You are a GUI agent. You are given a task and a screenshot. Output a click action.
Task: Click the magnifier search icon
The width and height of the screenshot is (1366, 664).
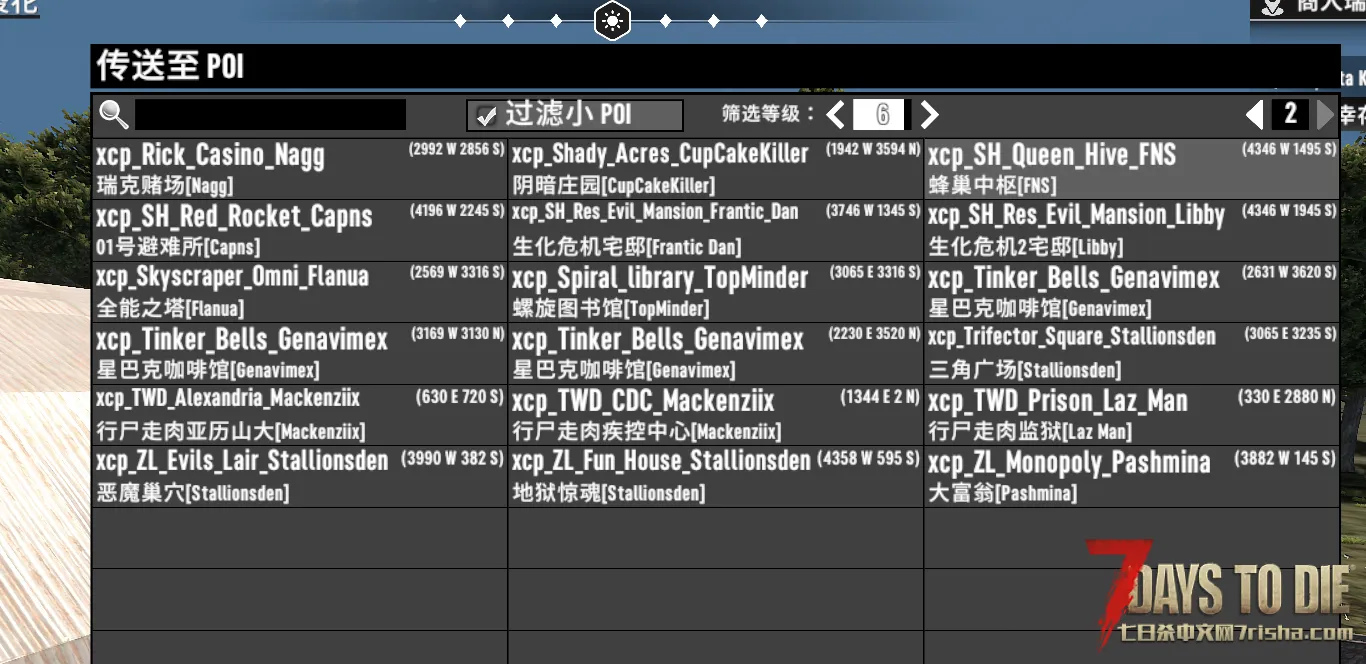114,115
